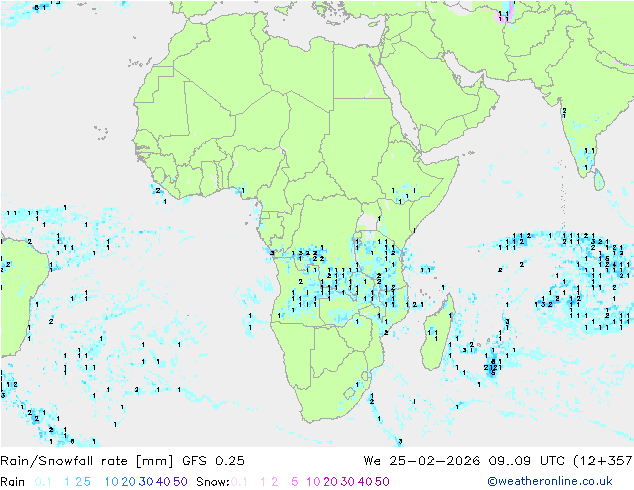Select the Snow legend 40 value
Image resolution: width=634 pixels, height=490 pixels.
365,482
